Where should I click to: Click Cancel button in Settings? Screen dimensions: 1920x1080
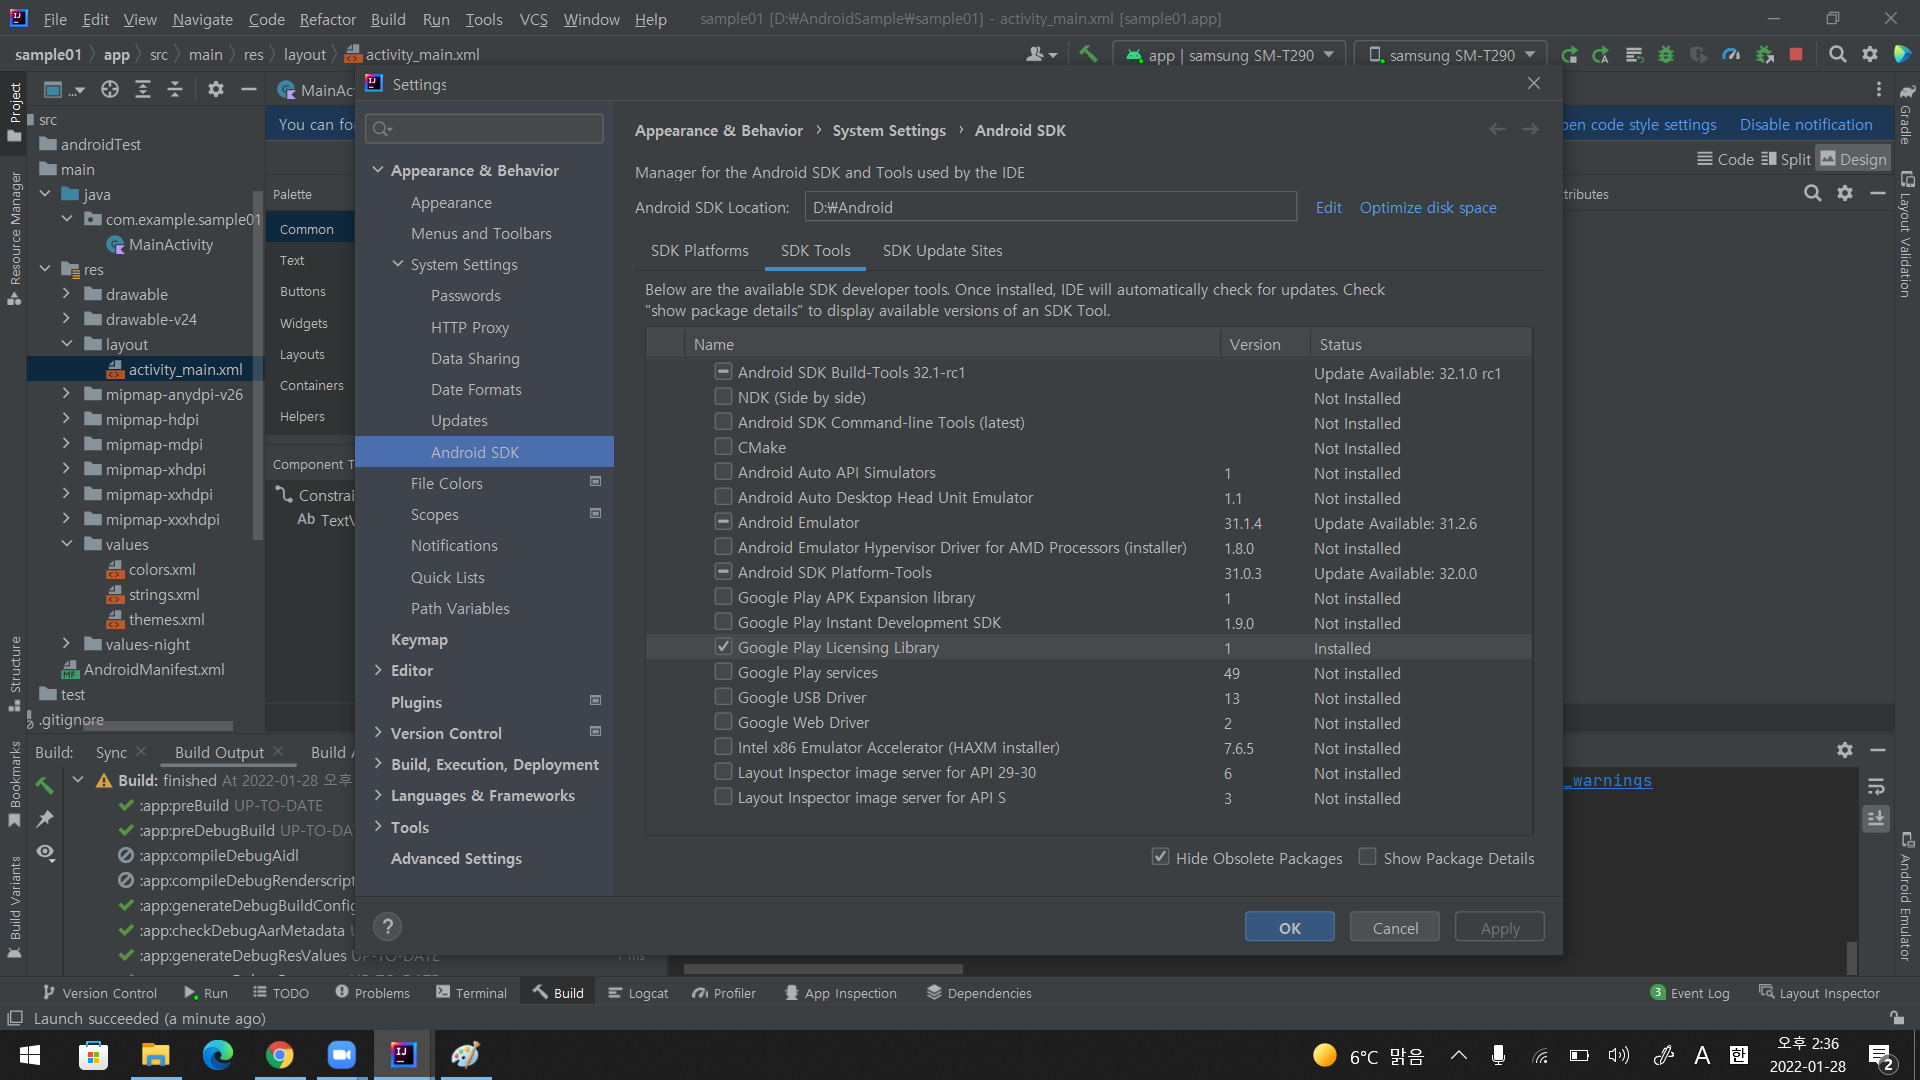pos(1395,927)
